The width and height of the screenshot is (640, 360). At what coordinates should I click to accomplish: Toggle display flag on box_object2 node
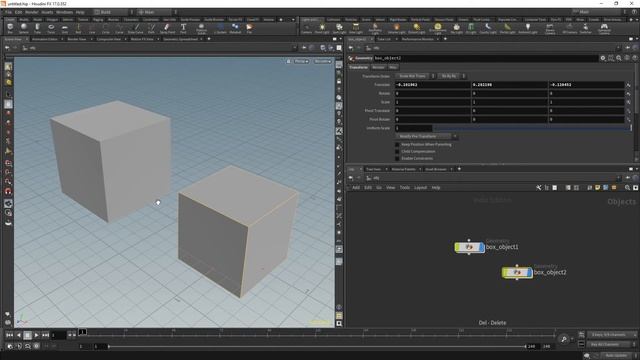tap(530, 272)
